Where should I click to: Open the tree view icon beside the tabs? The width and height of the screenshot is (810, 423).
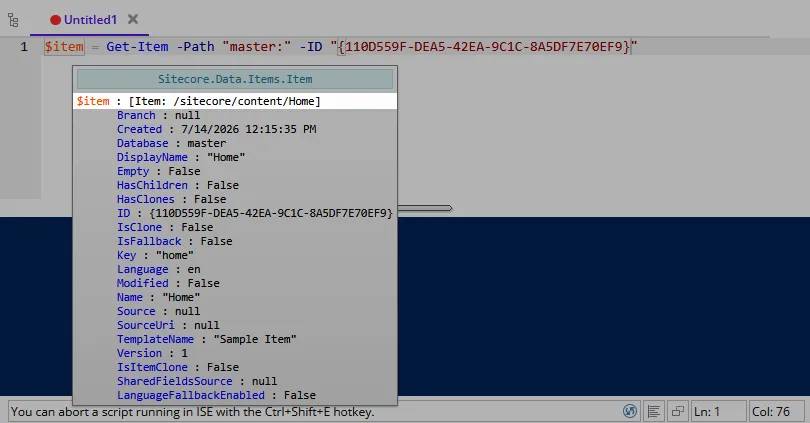(x=13, y=20)
